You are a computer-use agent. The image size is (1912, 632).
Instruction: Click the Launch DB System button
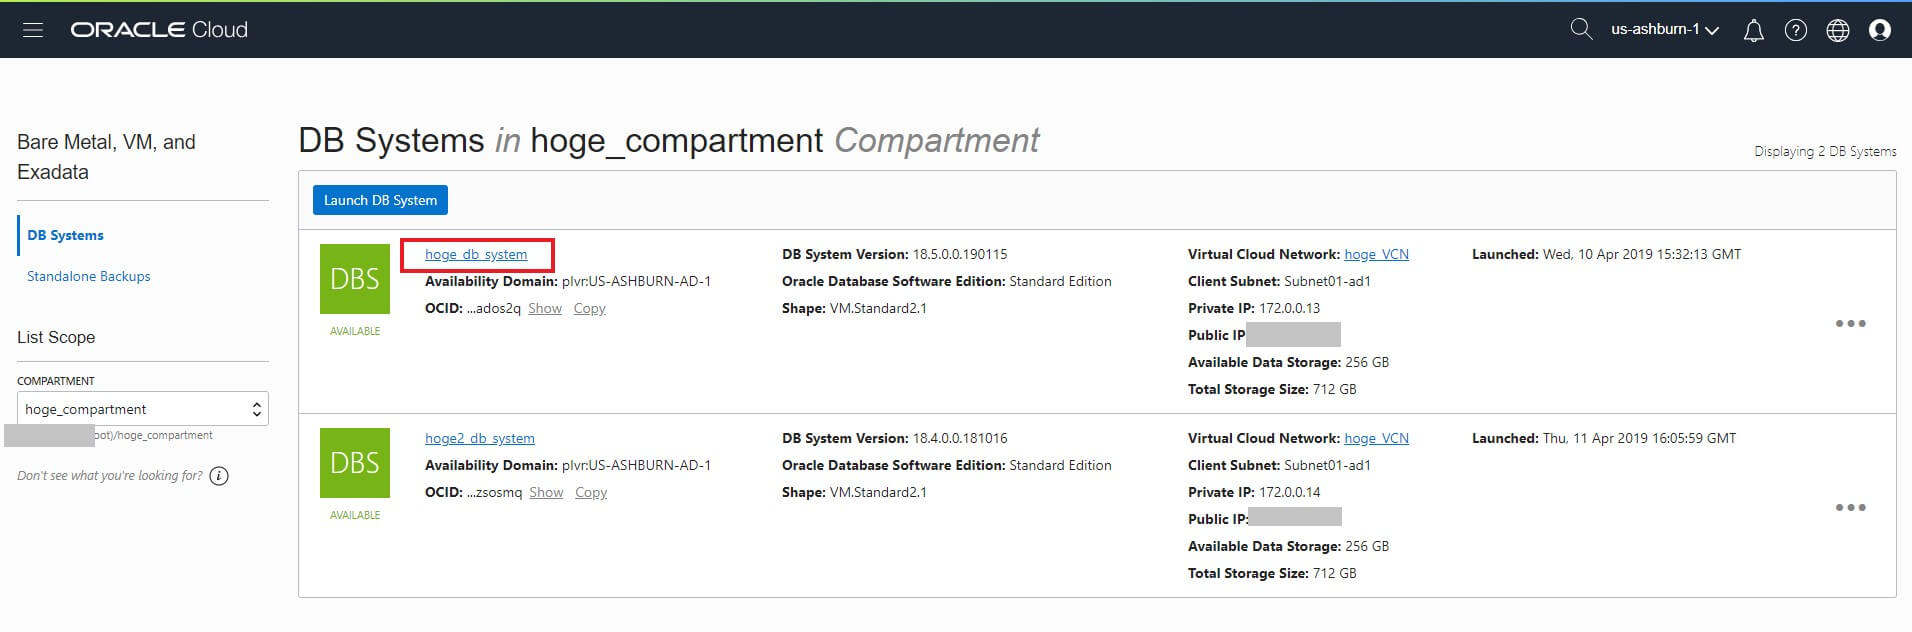tap(380, 200)
